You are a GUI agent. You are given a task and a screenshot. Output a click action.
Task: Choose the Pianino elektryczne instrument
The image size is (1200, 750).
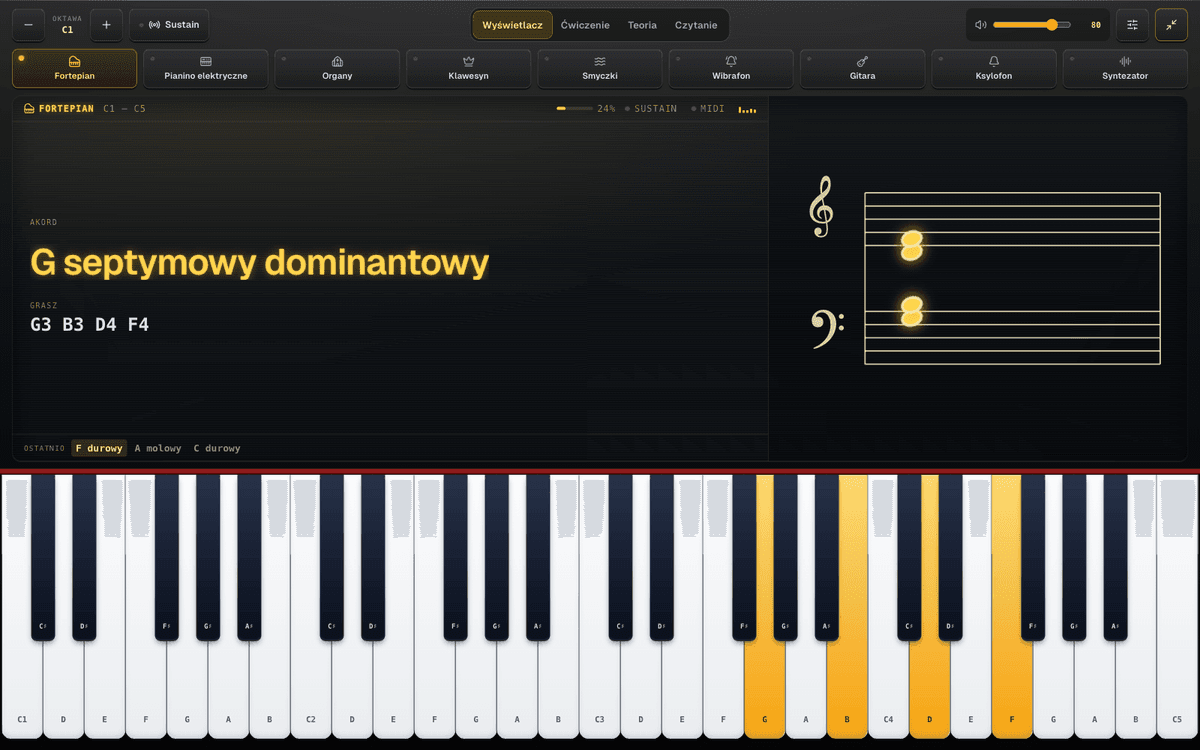click(x=206, y=69)
